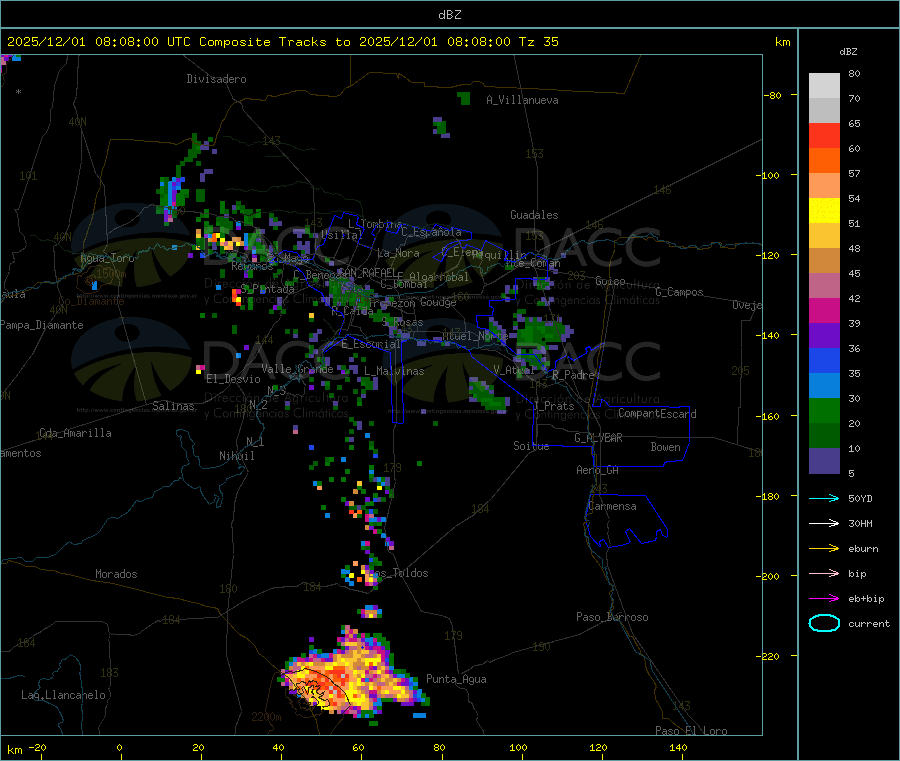Click the Soitue map label

[531, 446]
